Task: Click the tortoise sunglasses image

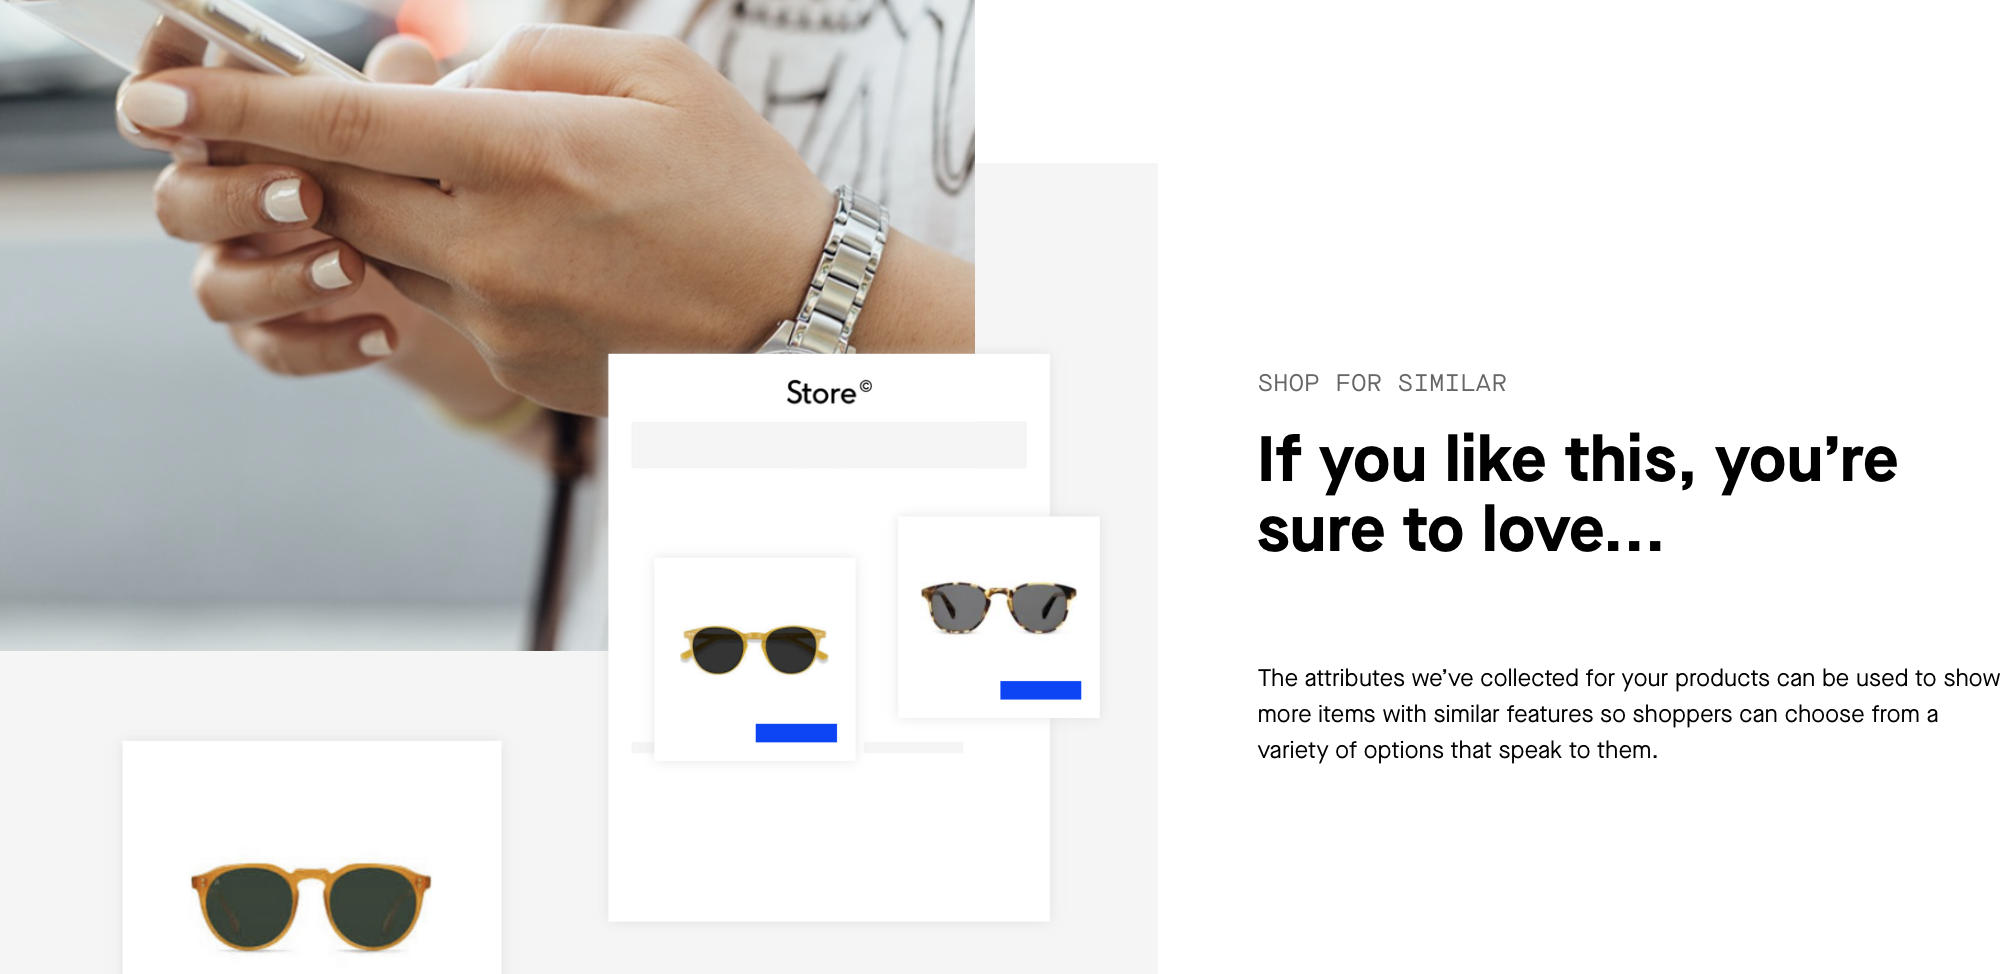Action: tap(998, 606)
